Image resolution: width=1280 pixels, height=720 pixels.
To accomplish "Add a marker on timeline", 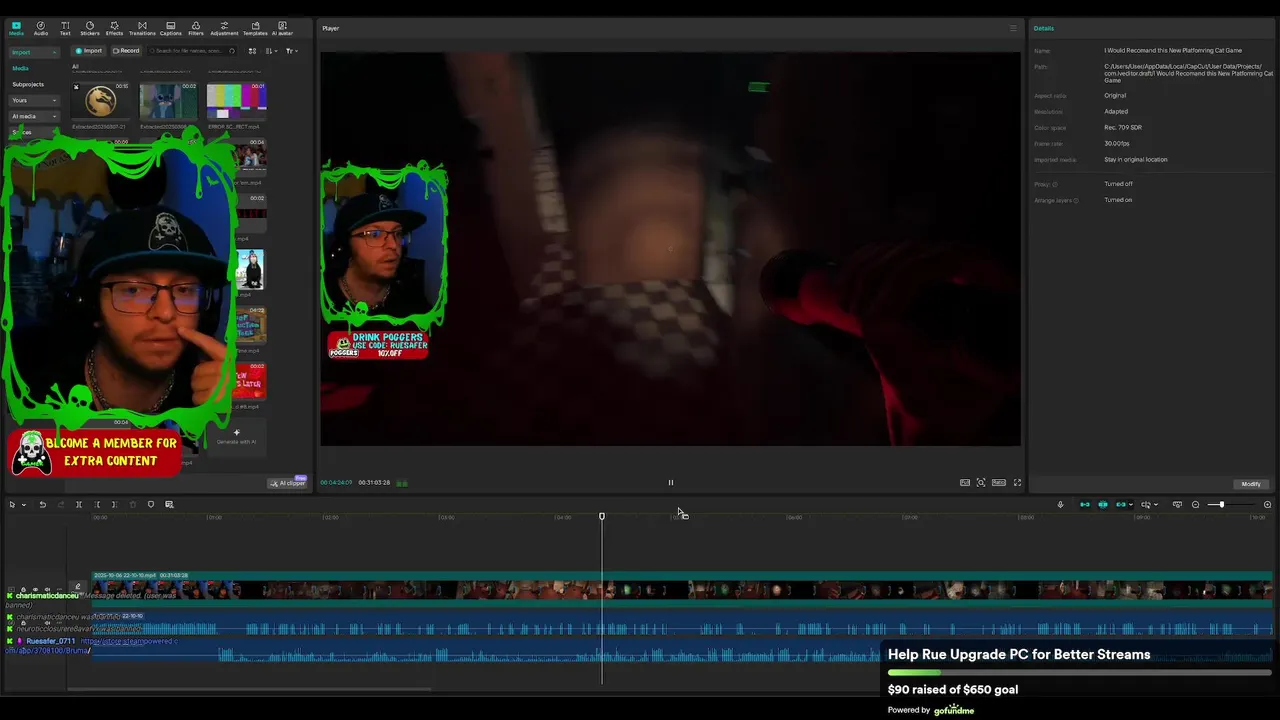I will (151, 505).
